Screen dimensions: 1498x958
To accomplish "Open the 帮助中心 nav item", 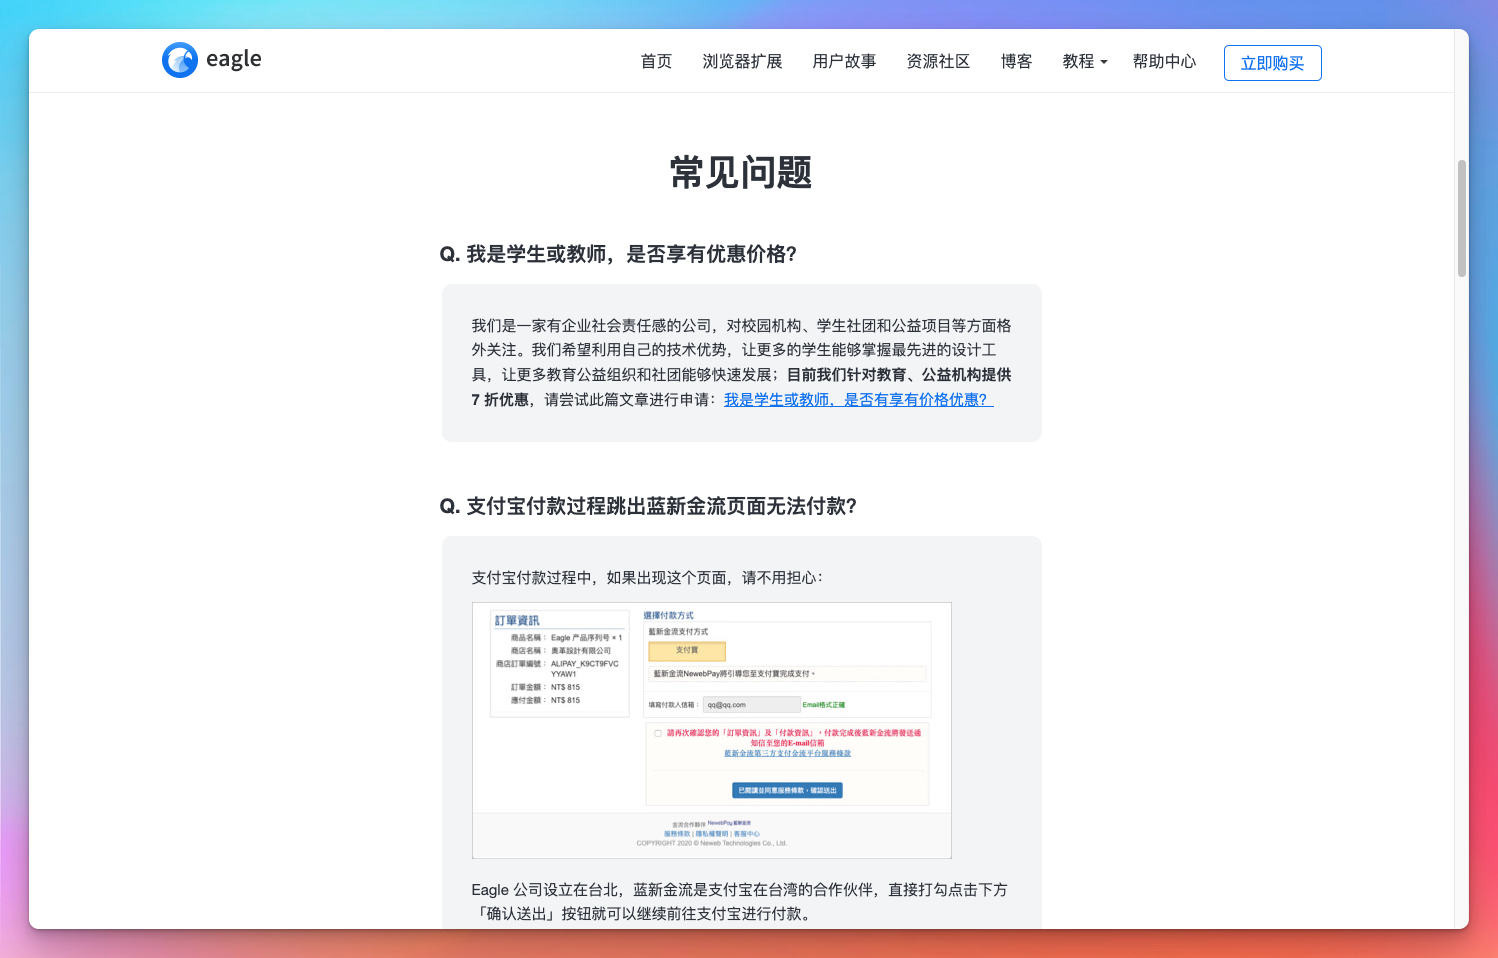I will [1164, 62].
